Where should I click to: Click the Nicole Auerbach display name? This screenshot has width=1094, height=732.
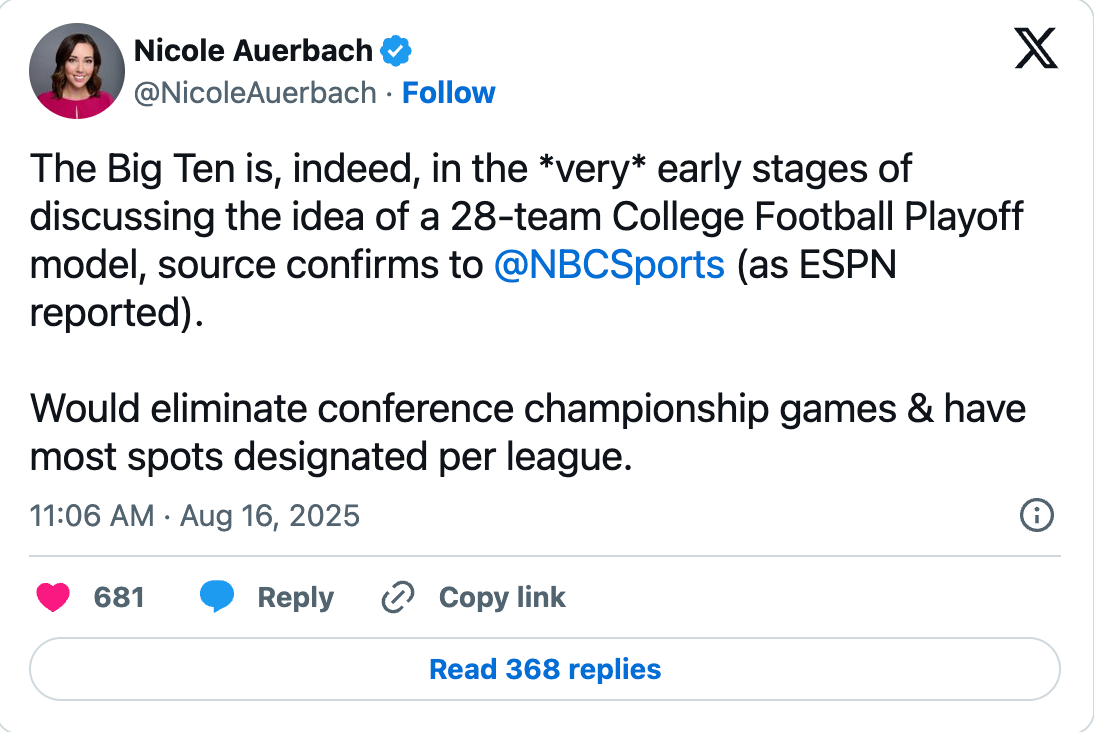[x=253, y=50]
